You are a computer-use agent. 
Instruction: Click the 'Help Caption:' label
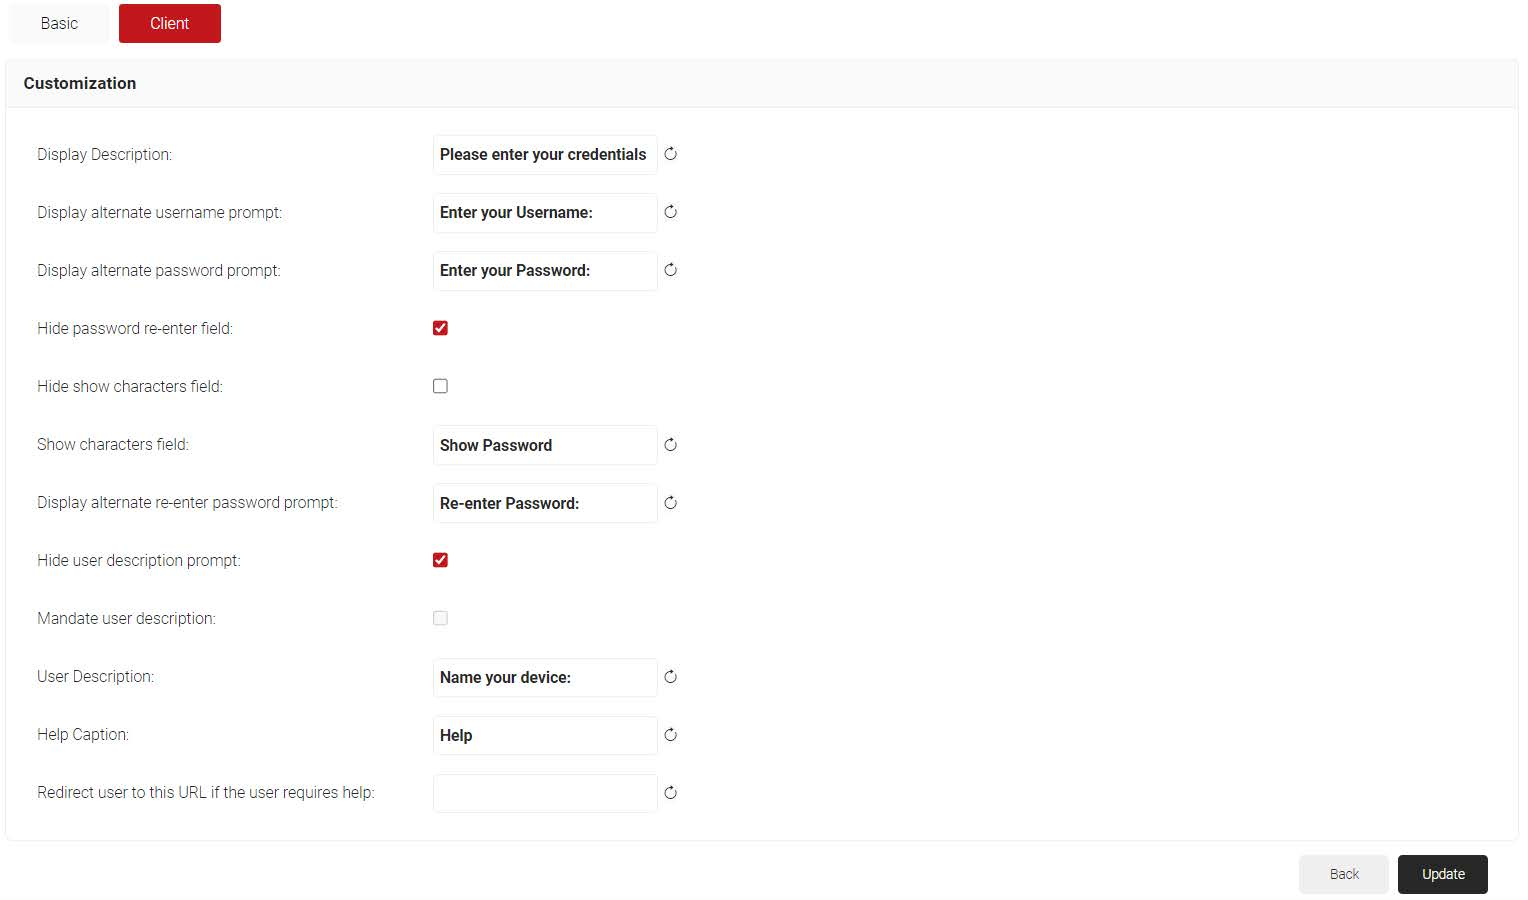[83, 734]
